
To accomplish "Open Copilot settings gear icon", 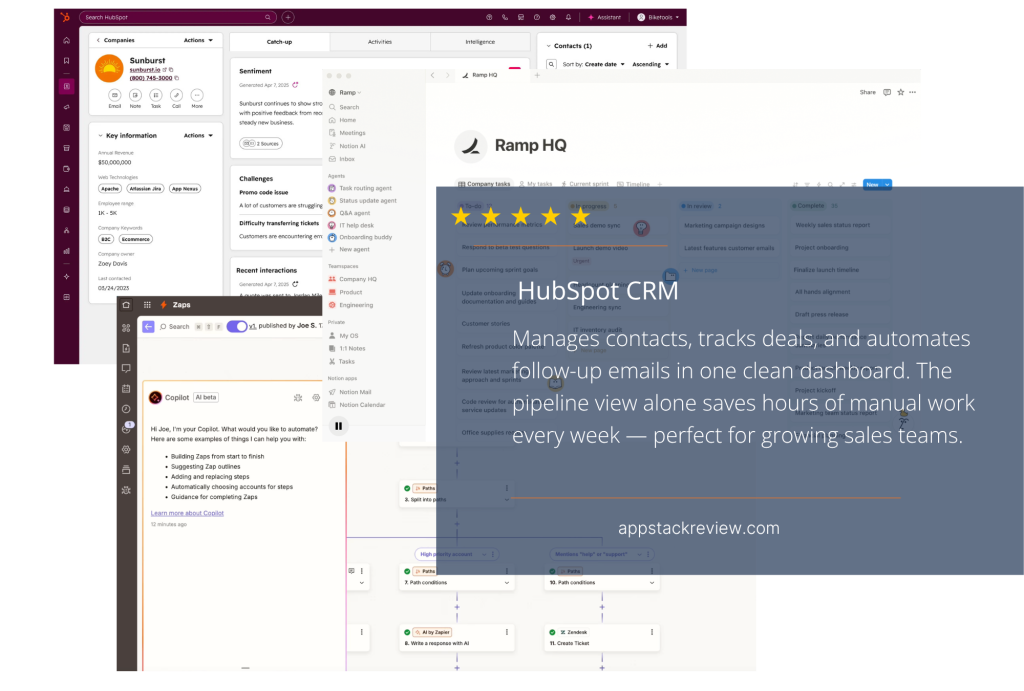I will coord(316,397).
